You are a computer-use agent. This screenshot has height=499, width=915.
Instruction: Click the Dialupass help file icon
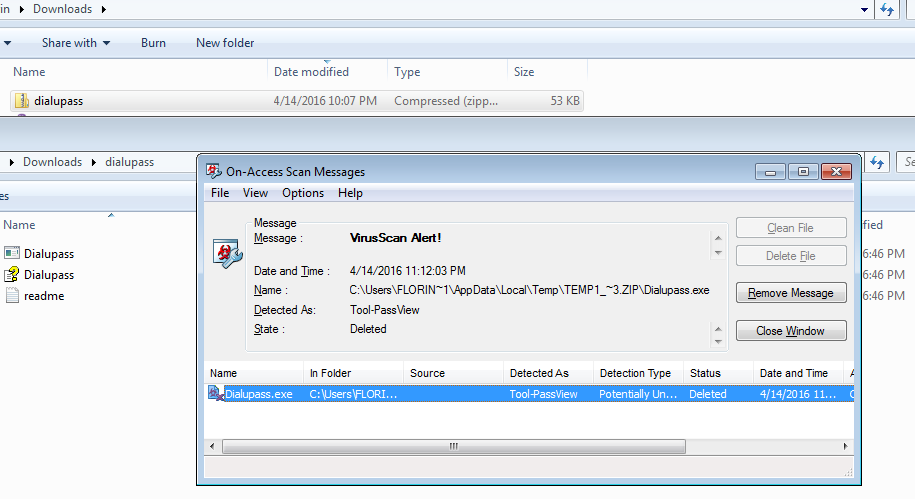[x=12, y=274]
